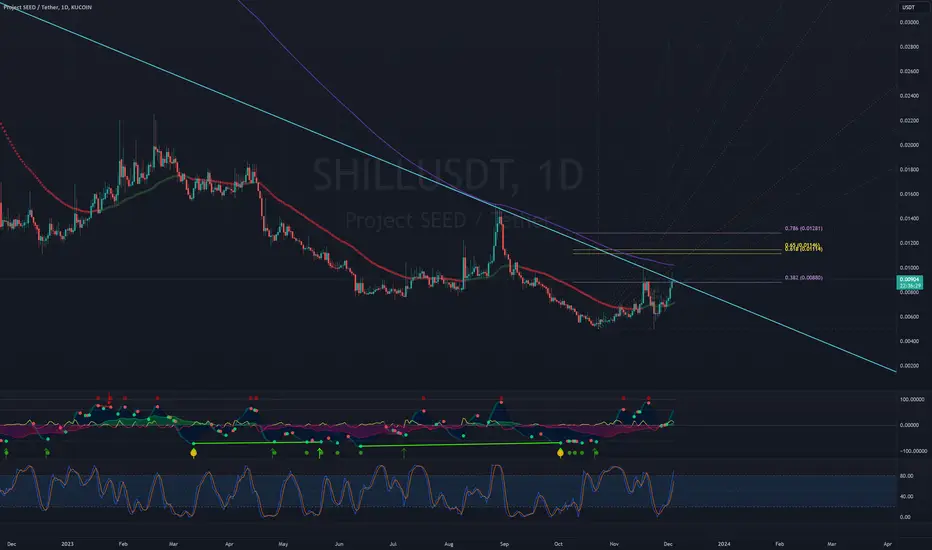Click the 0.00200 price axis label
Screen dimensions: 932x550
click(x=909, y=366)
